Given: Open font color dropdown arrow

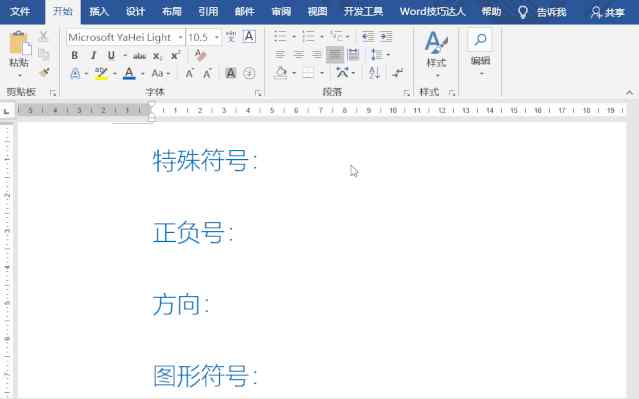Looking at the screenshot, I should pyautogui.click(x=143, y=74).
